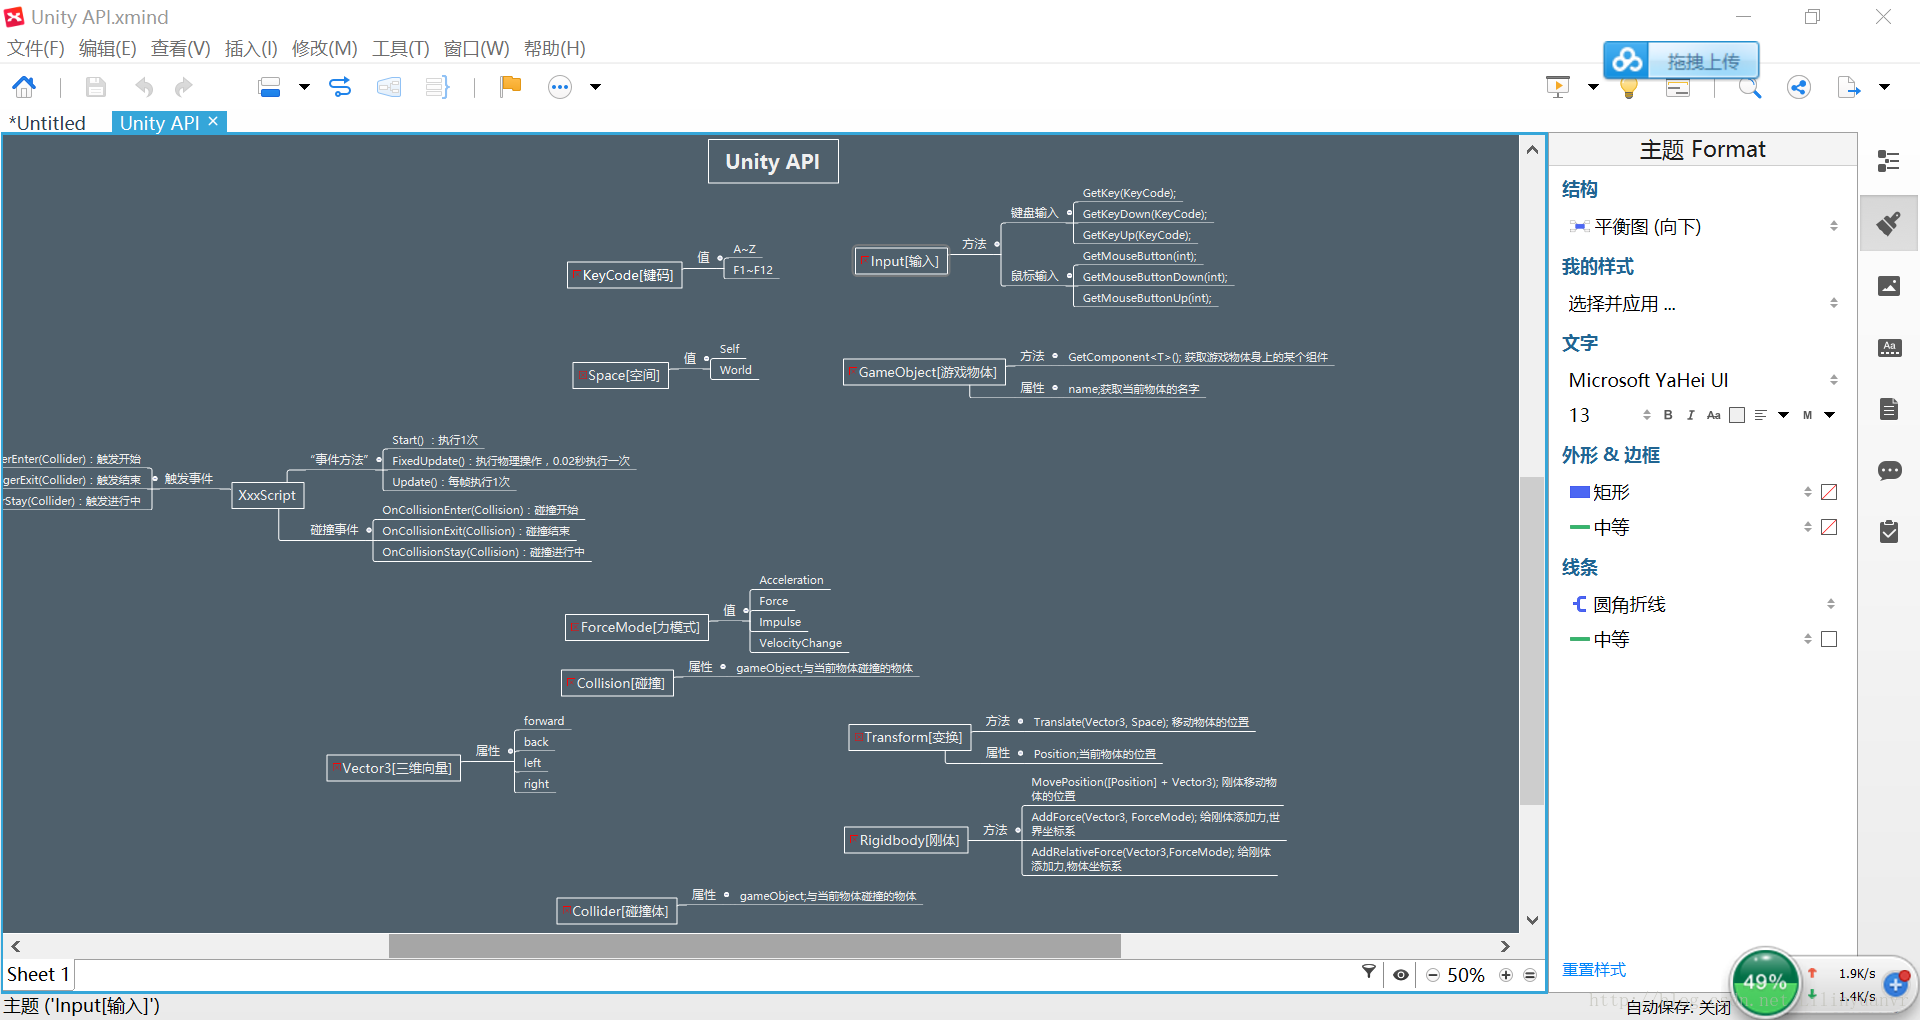1920x1020 pixels.
Task: Insert a new topic with the Topic icon
Action: click(269, 87)
